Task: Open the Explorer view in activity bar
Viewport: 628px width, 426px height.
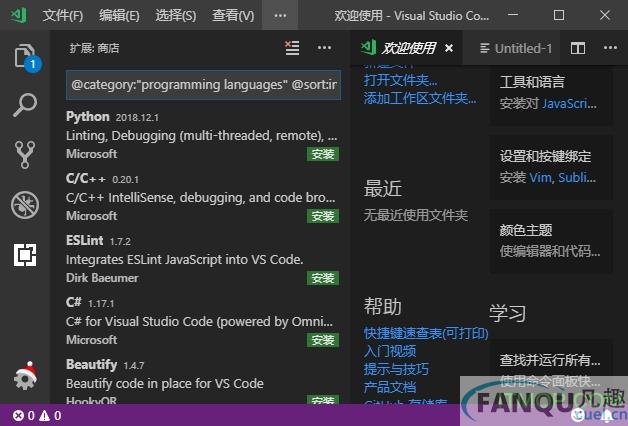Action: (25, 56)
